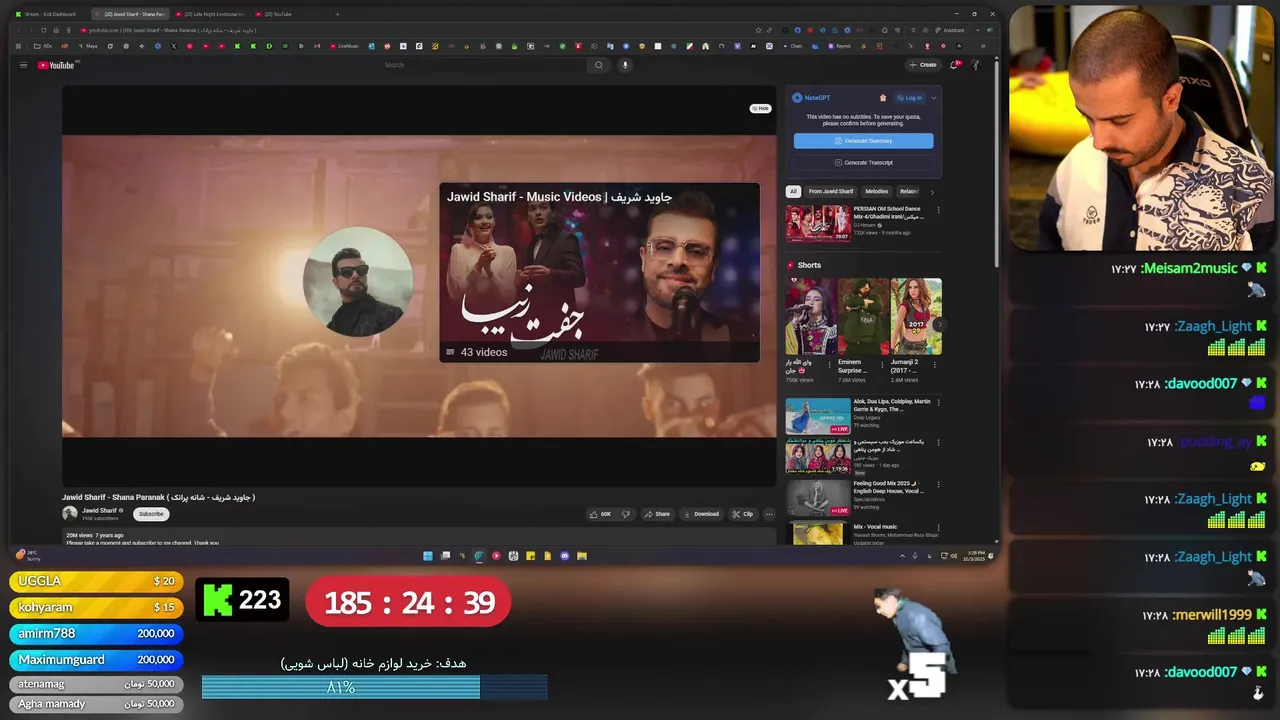Open Jawid Sharif channel avatar below video
Viewport: 1280px width, 720px height.
click(69, 514)
